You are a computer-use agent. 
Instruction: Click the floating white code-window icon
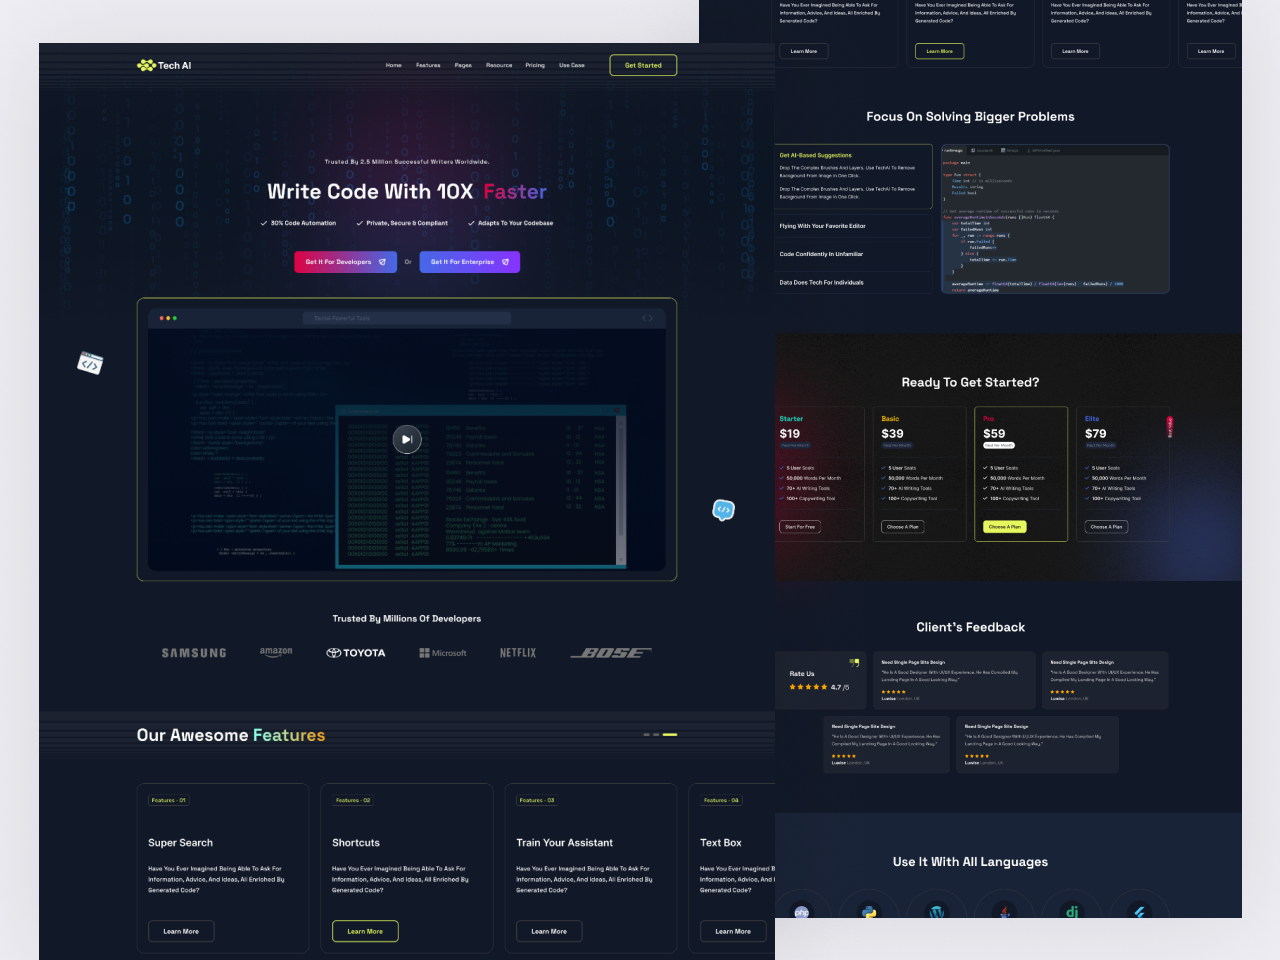90,363
